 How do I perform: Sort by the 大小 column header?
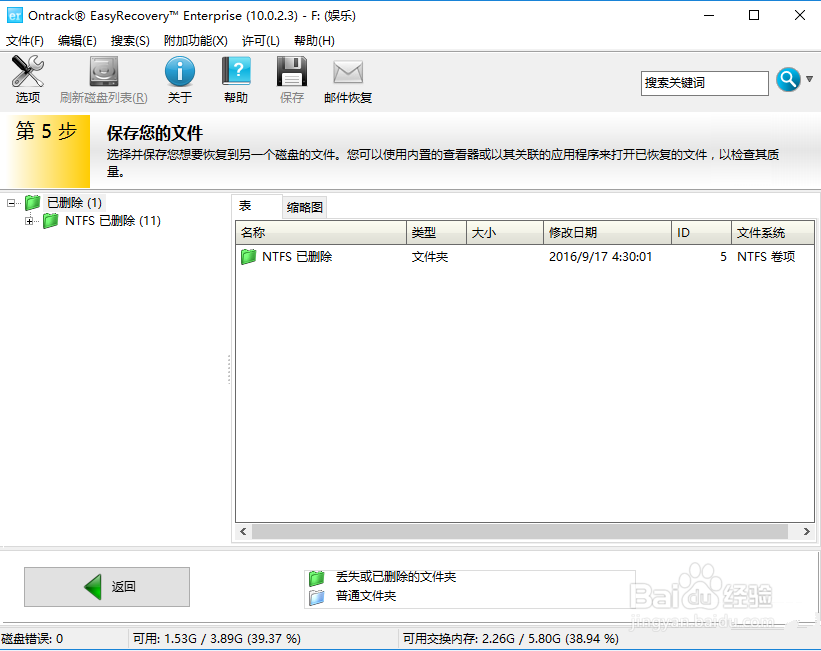(x=505, y=233)
